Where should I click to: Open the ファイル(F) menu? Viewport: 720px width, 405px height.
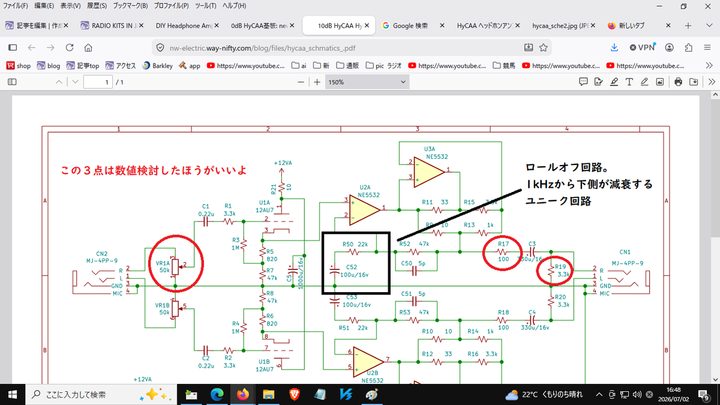coord(15,6)
